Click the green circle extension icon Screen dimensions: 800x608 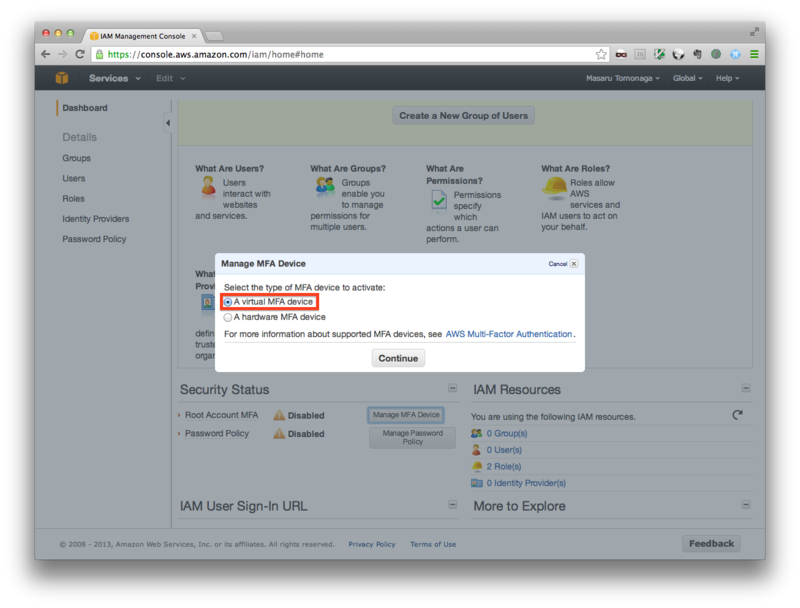coord(716,54)
